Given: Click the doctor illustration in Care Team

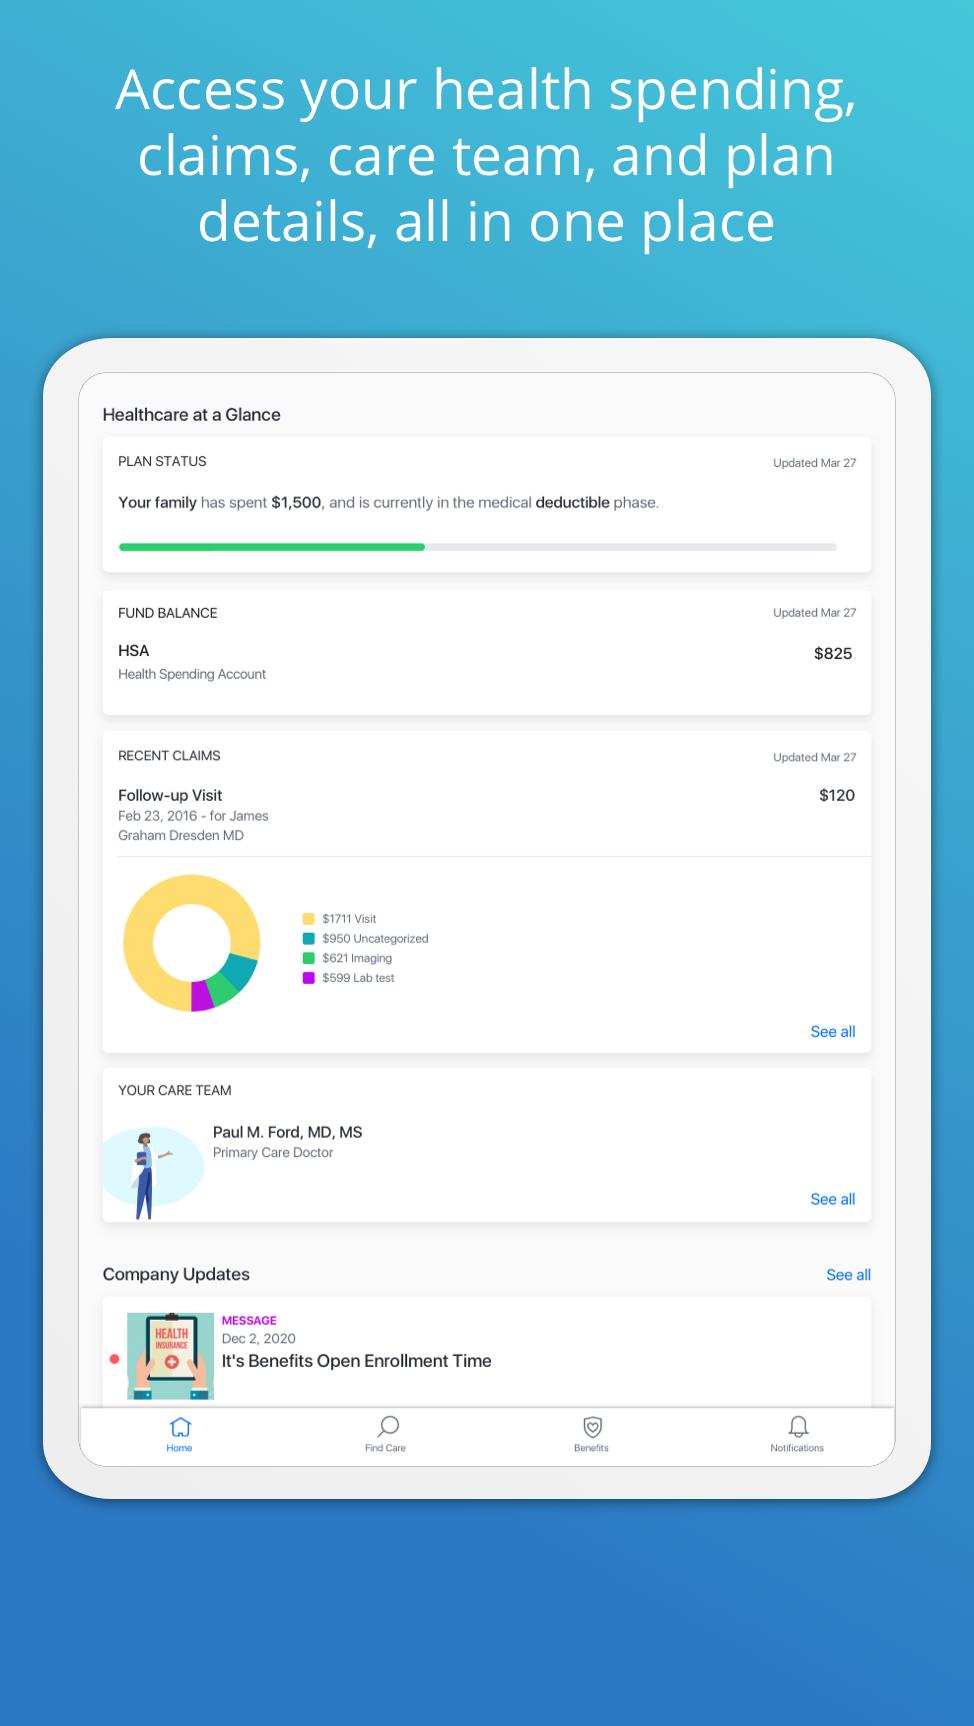Looking at the screenshot, I should point(152,1173).
